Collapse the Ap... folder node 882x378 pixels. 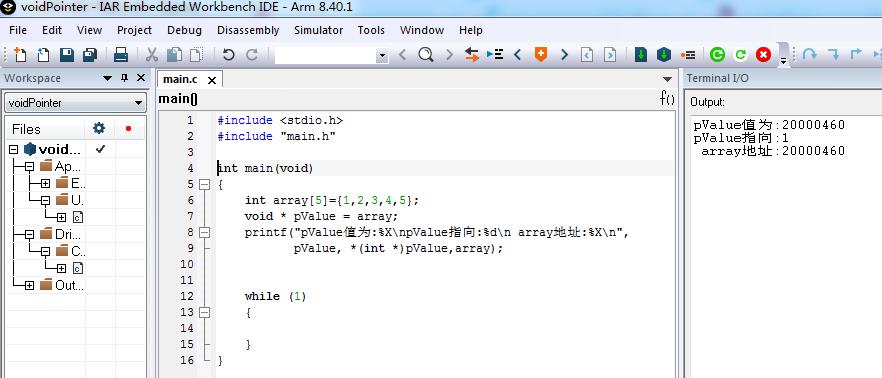29,166
